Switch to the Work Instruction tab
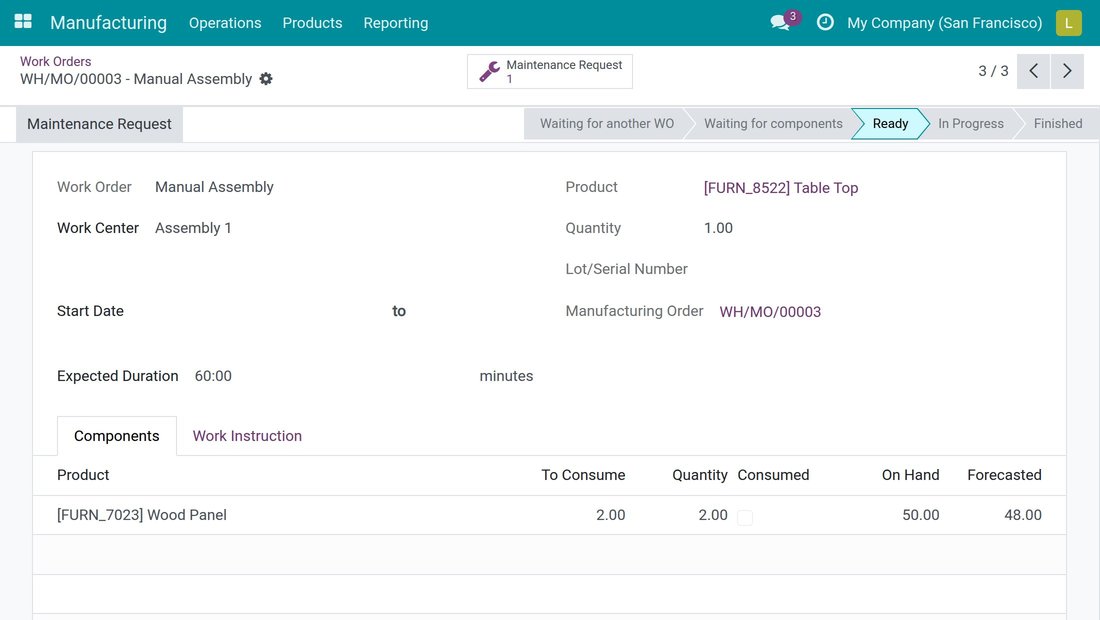 [x=247, y=436]
